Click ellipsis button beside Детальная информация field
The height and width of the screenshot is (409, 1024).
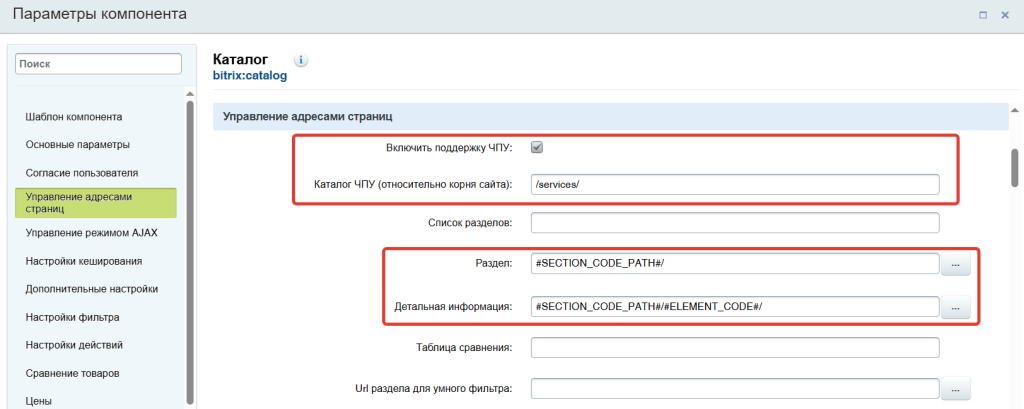click(956, 307)
